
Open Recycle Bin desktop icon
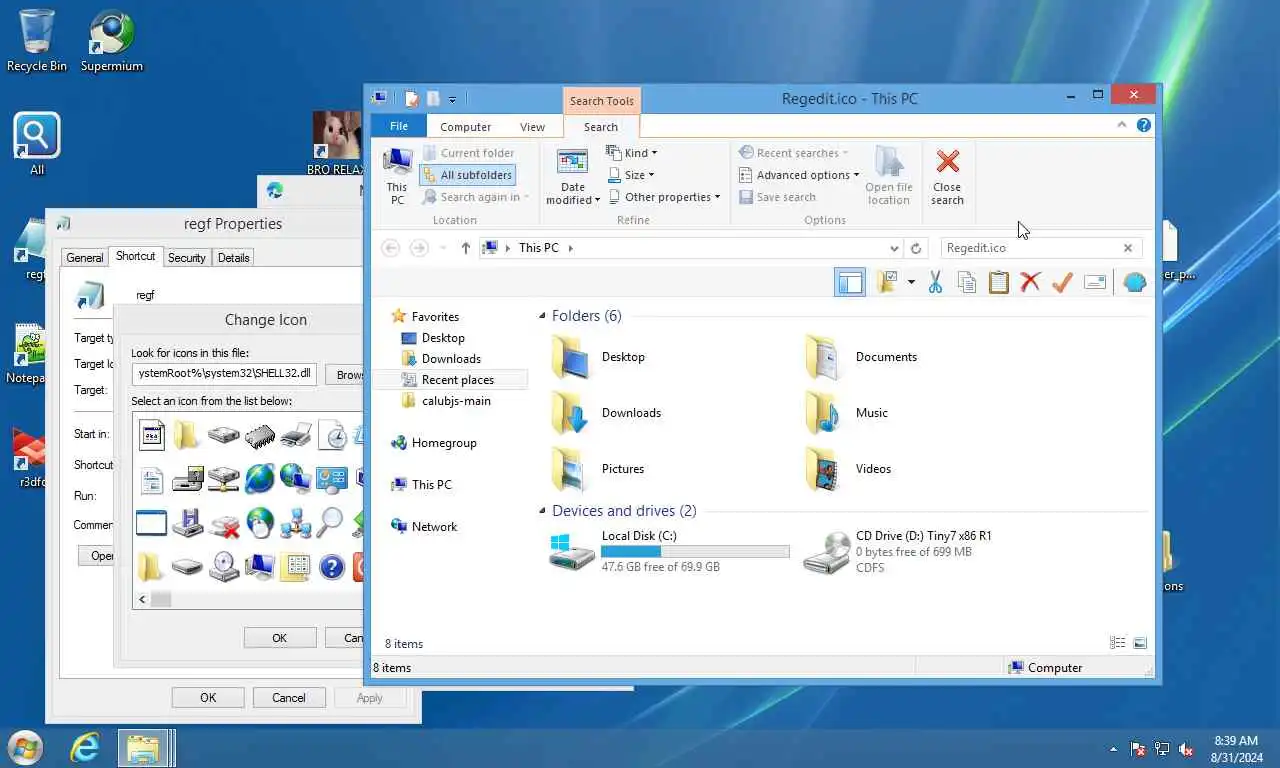coord(37,40)
